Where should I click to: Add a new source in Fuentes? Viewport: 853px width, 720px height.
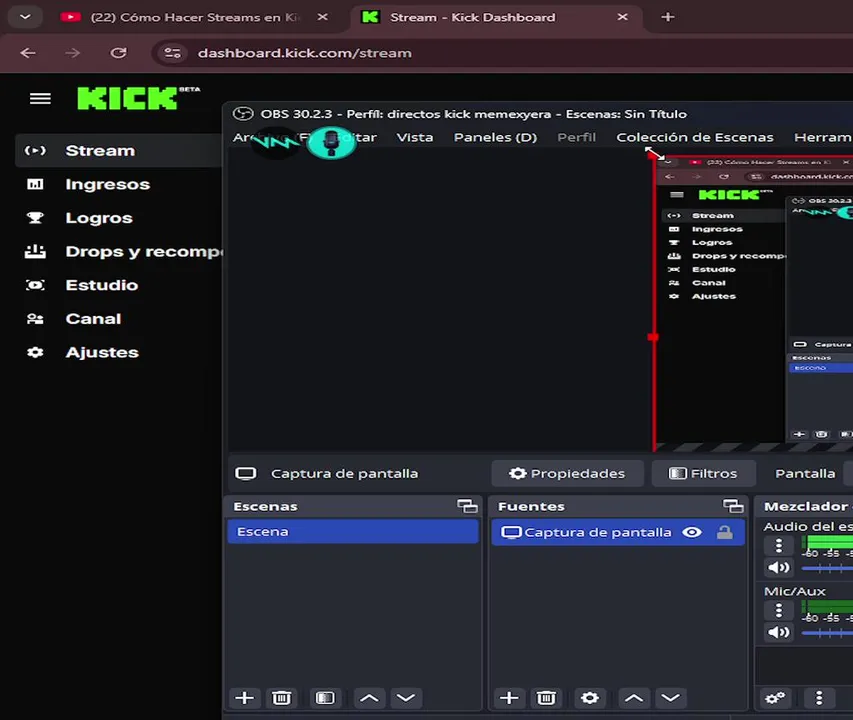click(x=509, y=698)
